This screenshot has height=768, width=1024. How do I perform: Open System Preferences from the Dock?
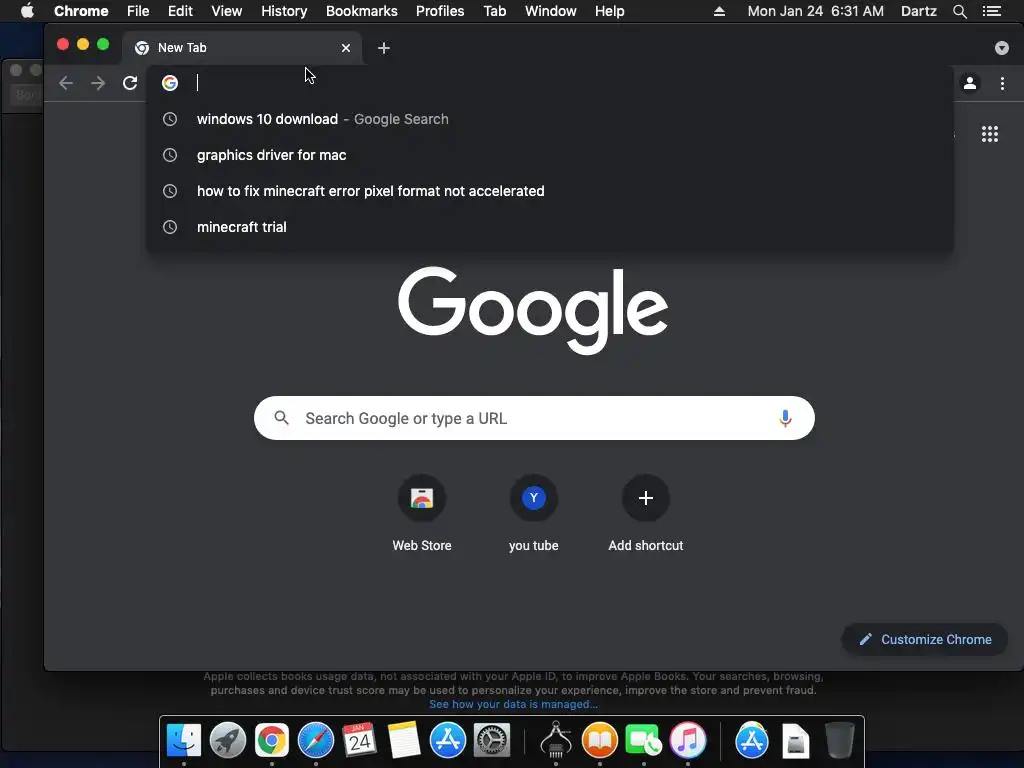click(491, 740)
